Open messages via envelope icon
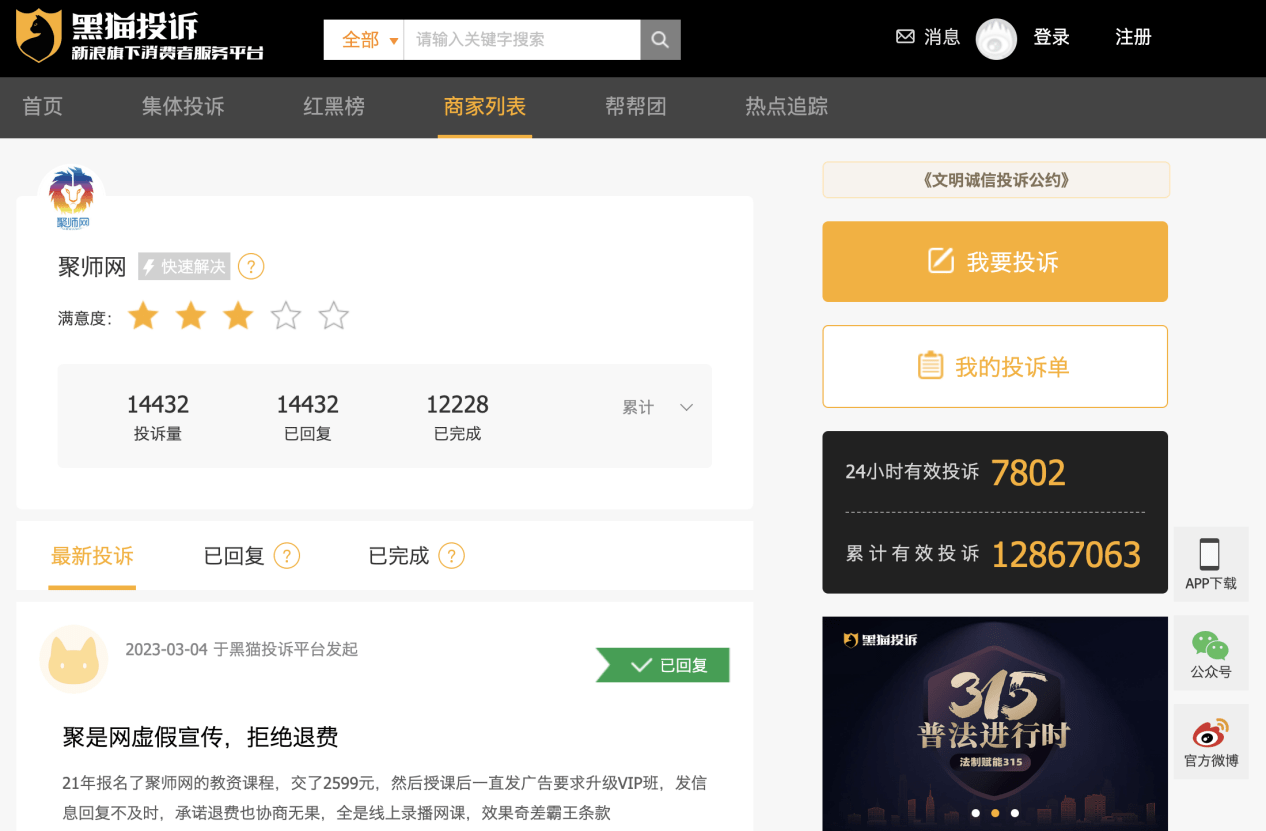The height and width of the screenshot is (831, 1266). 905,37
